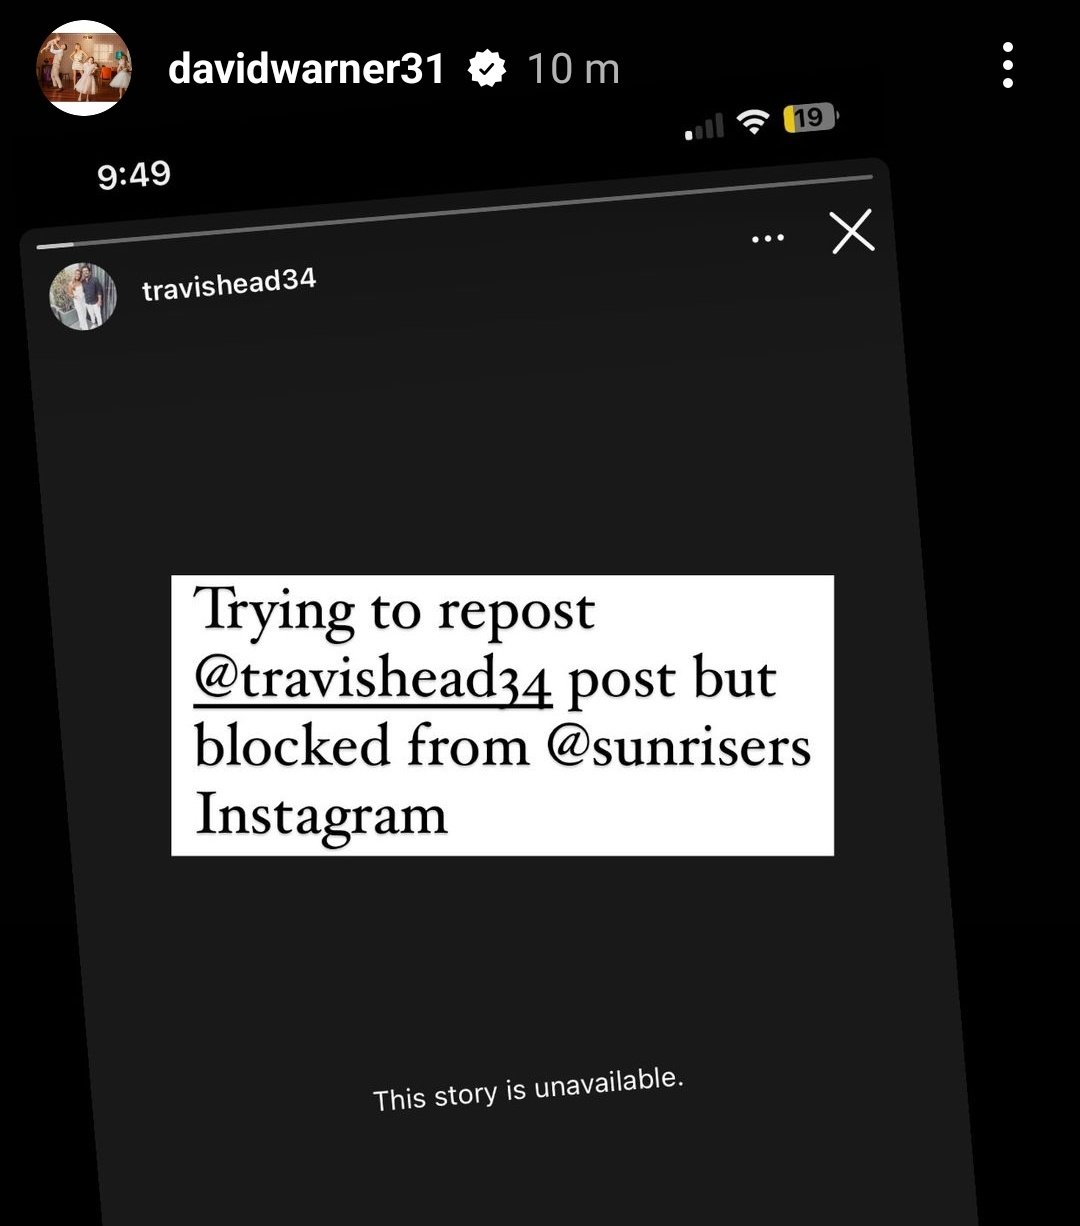This screenshot has height=1226, width=1080.
Task: Open the travishead34 username in the story header
Action: [229, 285]
